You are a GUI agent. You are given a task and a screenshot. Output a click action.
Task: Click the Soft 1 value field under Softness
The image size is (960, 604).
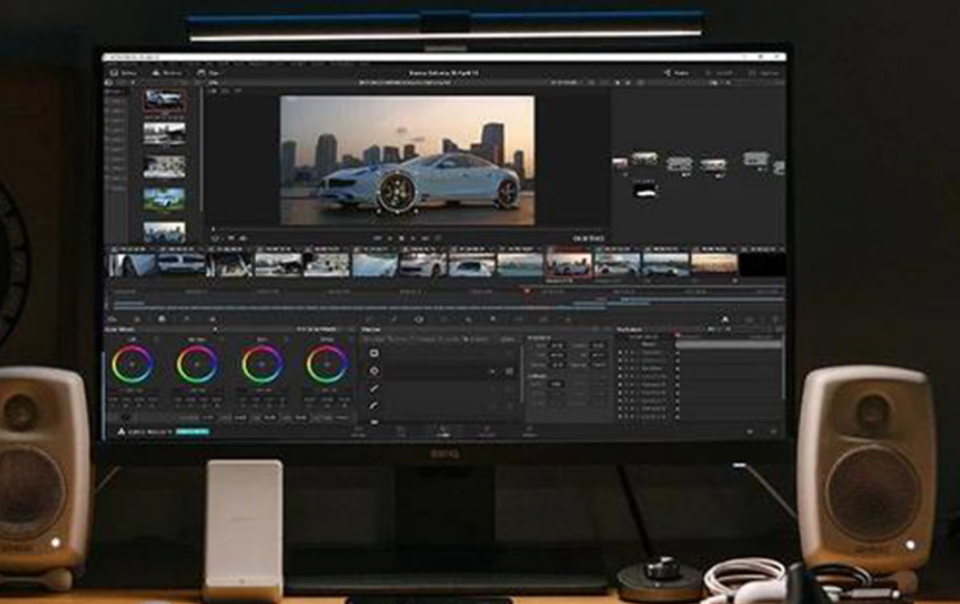tap(555, 384)
